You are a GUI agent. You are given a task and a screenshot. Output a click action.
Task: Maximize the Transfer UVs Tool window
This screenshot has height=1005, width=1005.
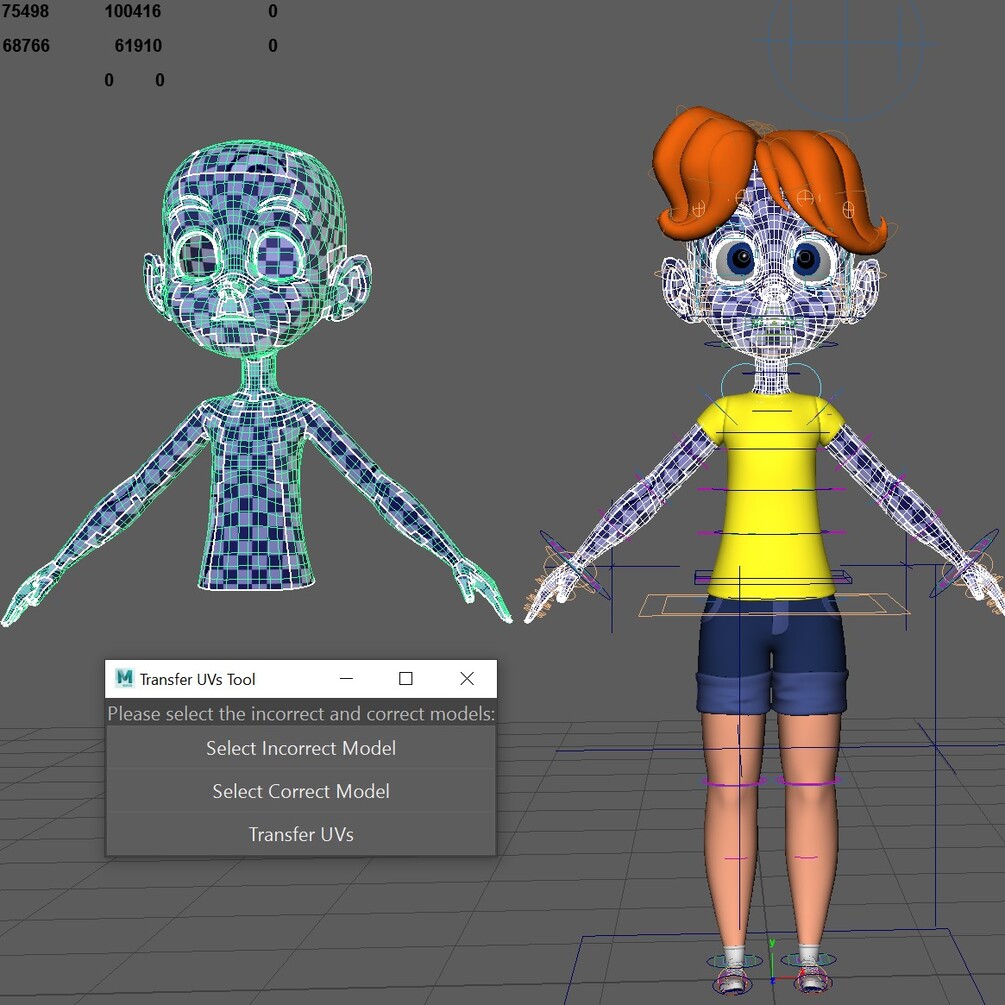pos(406,678)
